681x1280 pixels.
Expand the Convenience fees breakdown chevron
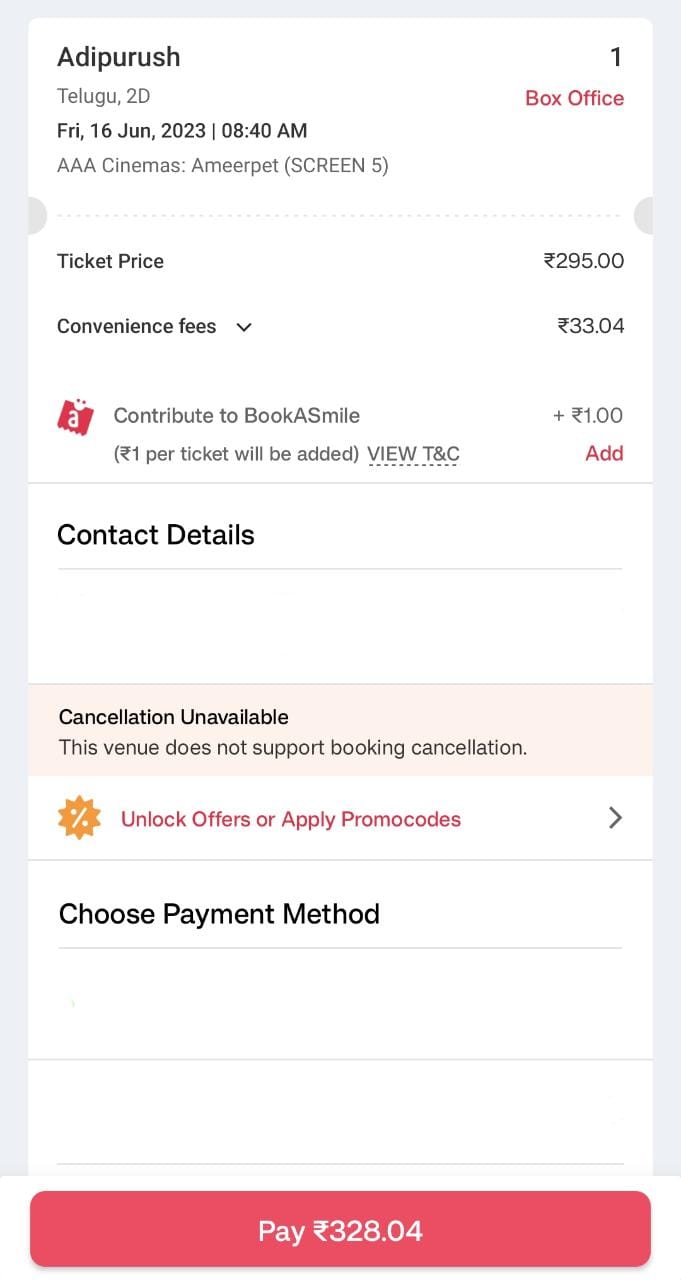244,327
